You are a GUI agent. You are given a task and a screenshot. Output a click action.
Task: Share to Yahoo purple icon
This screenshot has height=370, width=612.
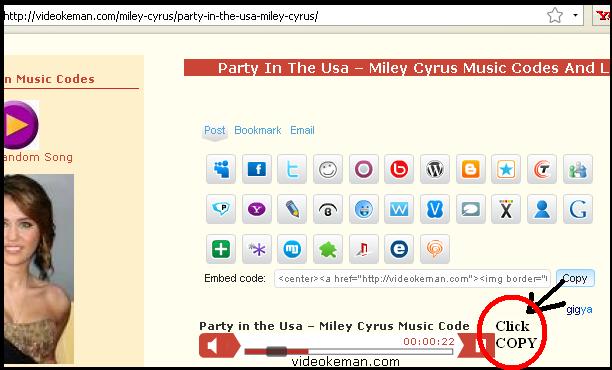256,209
